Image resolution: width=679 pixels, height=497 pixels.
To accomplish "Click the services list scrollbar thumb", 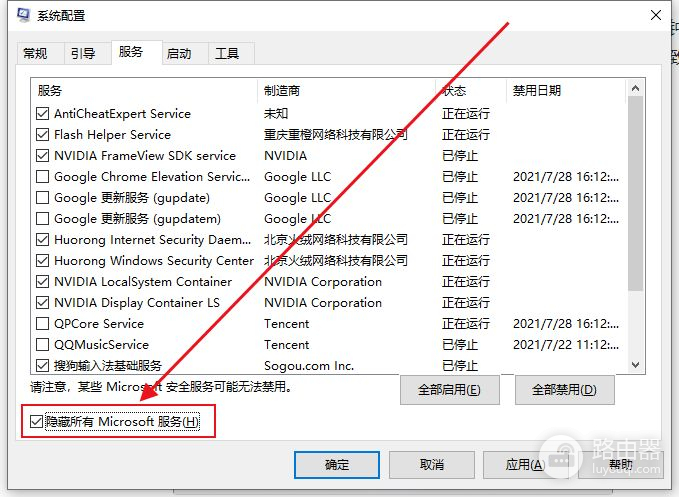I will (635, 194).
